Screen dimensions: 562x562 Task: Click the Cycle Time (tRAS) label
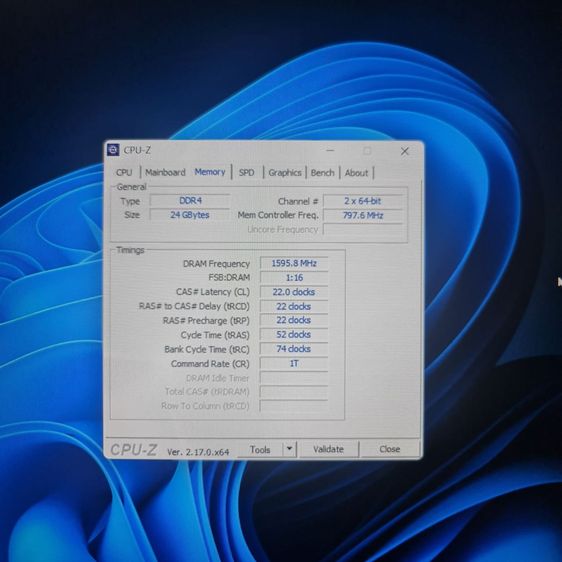click(x=215, y=335)
